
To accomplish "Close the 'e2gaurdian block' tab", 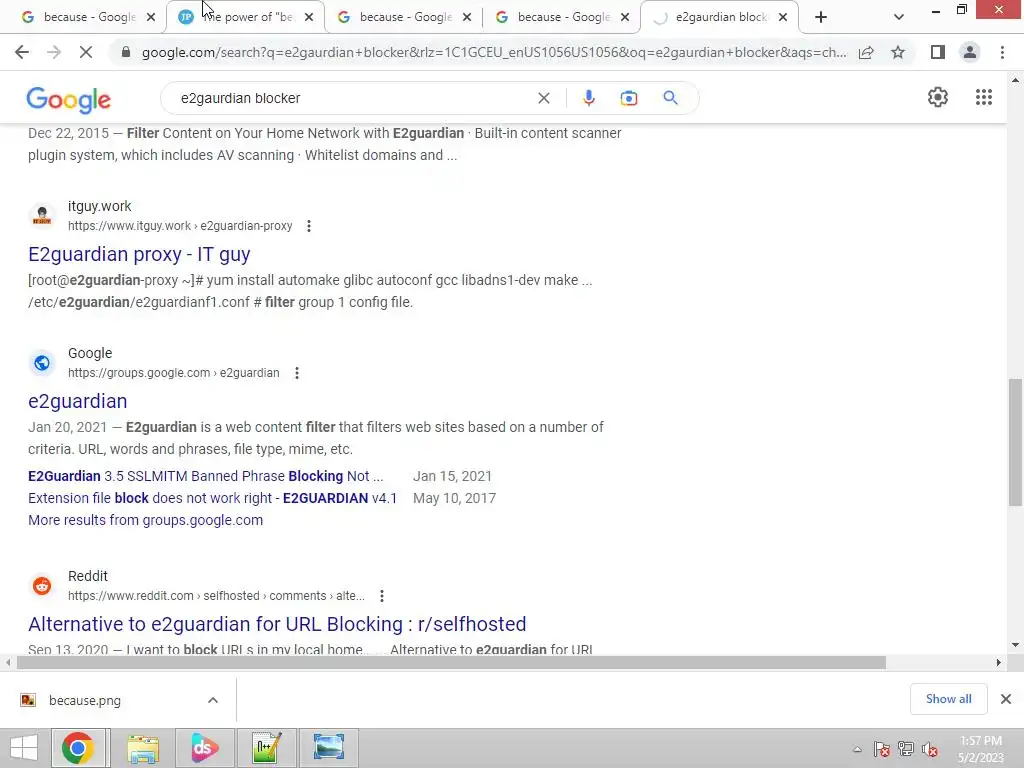I will point(783,18).
